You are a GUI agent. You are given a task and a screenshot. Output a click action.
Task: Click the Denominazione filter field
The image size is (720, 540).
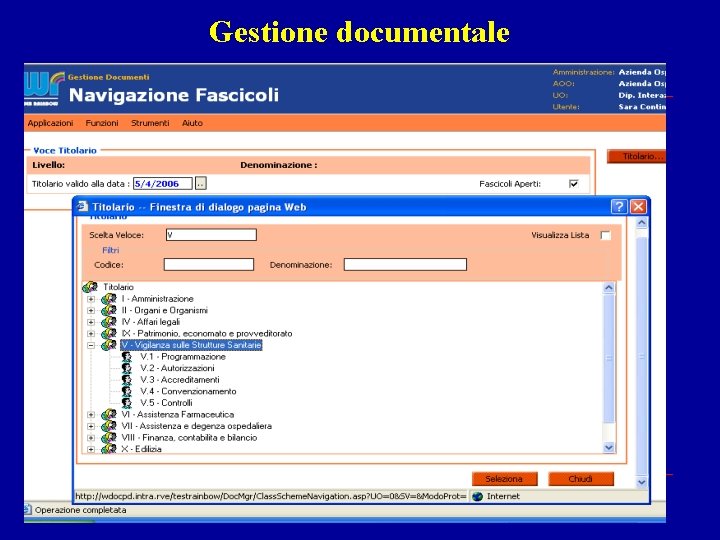(x=405, y=264)
